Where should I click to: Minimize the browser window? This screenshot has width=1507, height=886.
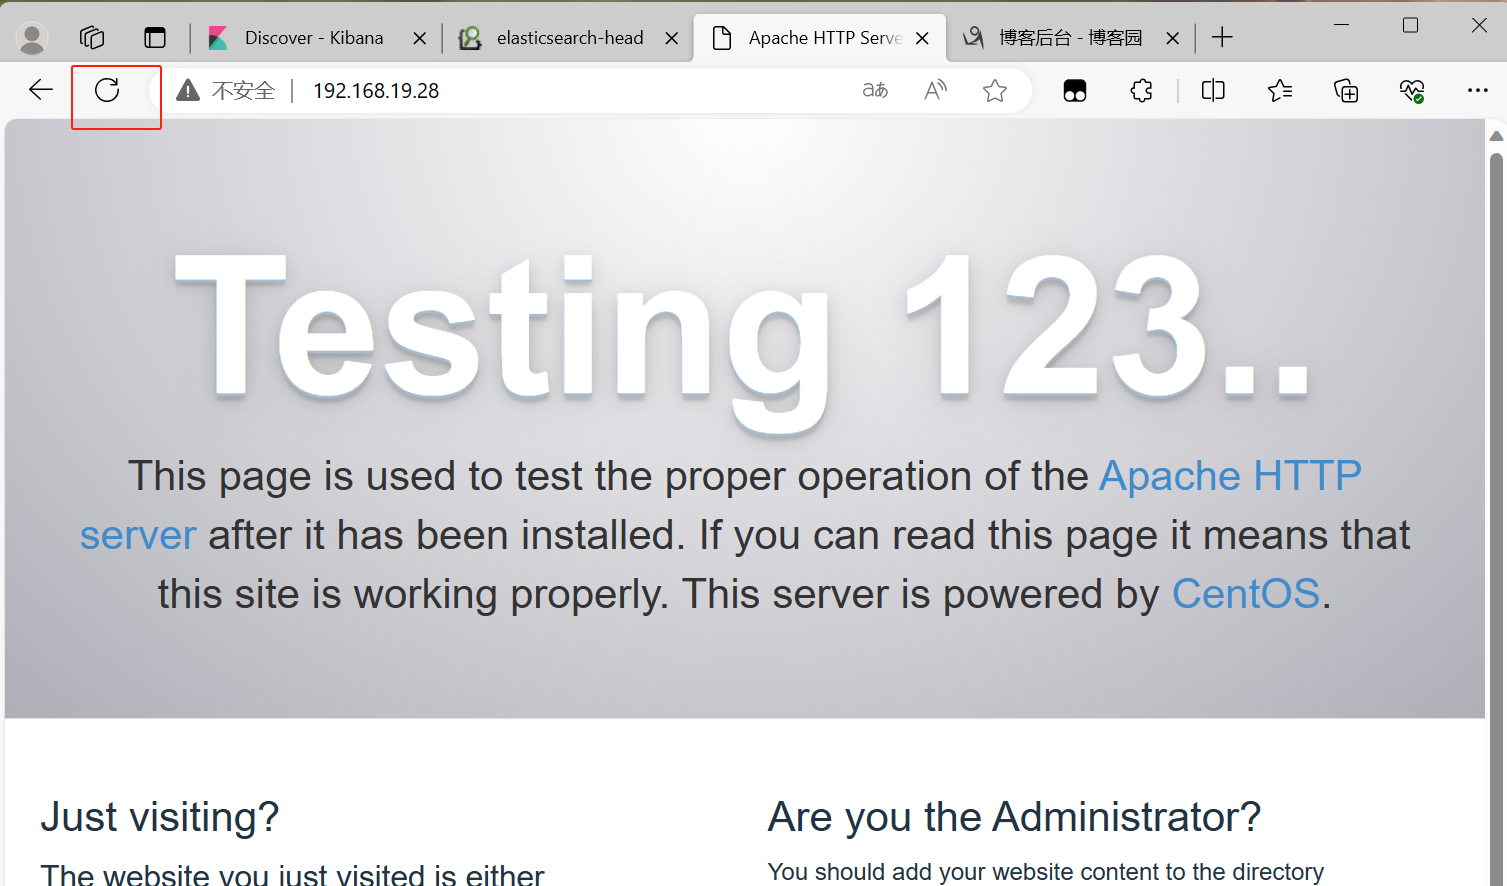click(x=1342, y=25)
